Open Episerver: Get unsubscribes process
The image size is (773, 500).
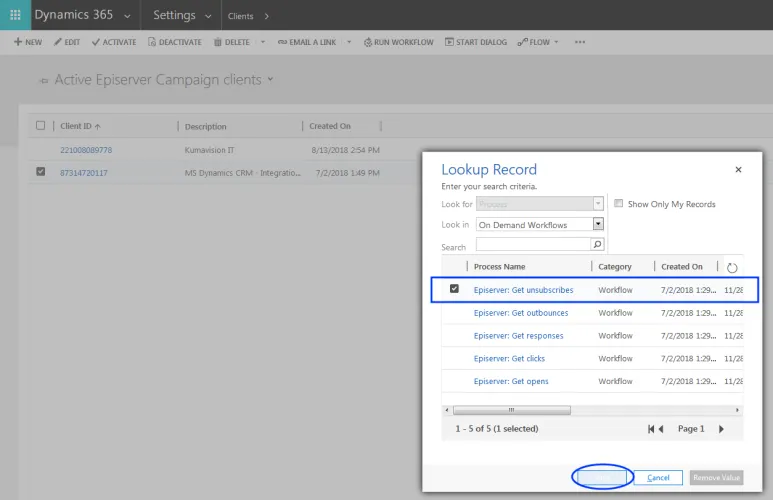click(524, 290)
